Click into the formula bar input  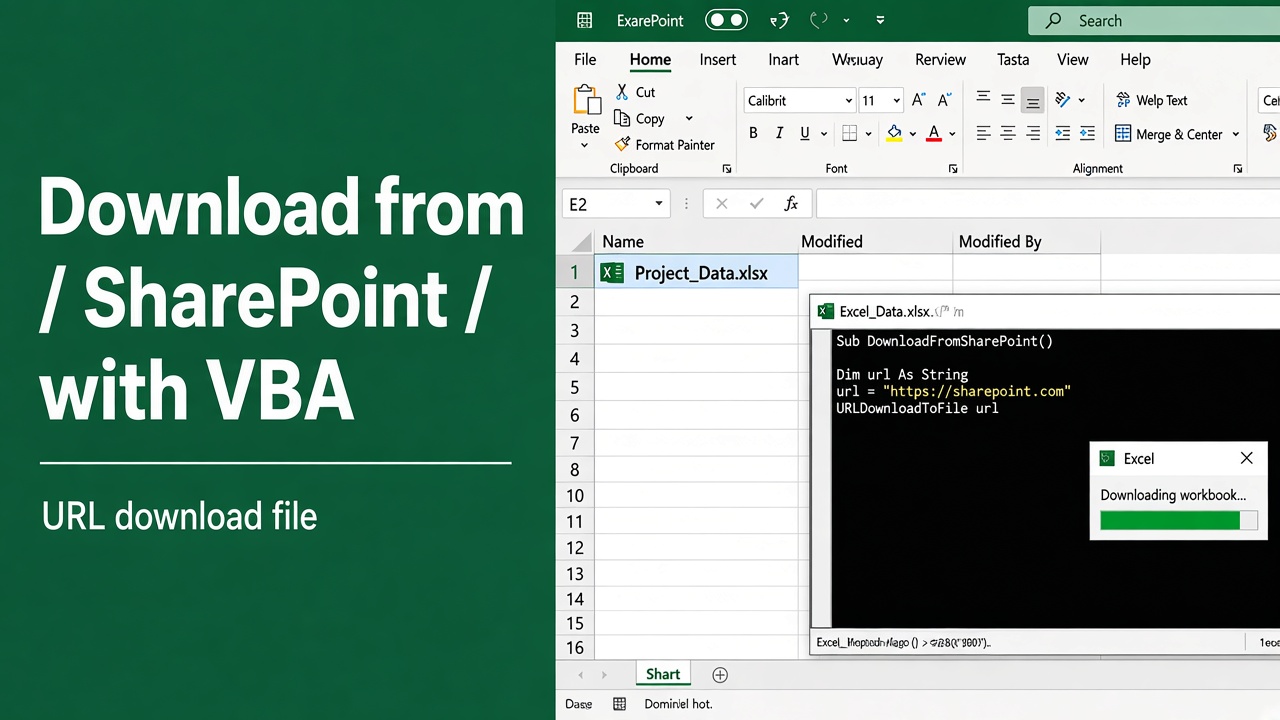pyautogui.click(x=1048, y=204)
